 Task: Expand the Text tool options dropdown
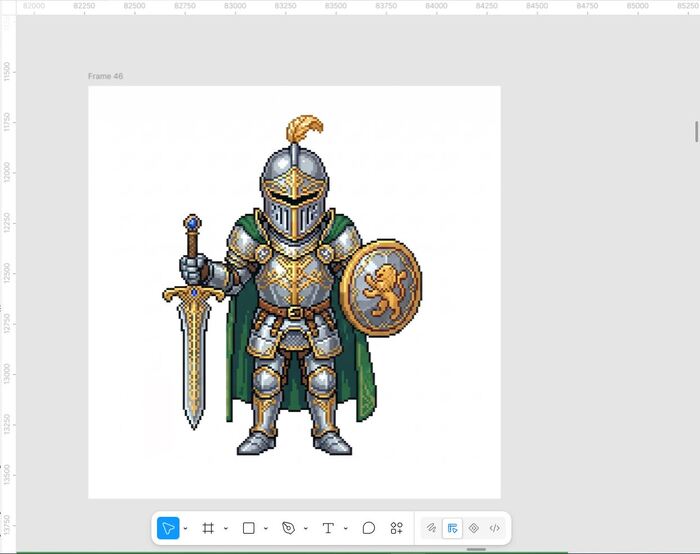(346, 529)
